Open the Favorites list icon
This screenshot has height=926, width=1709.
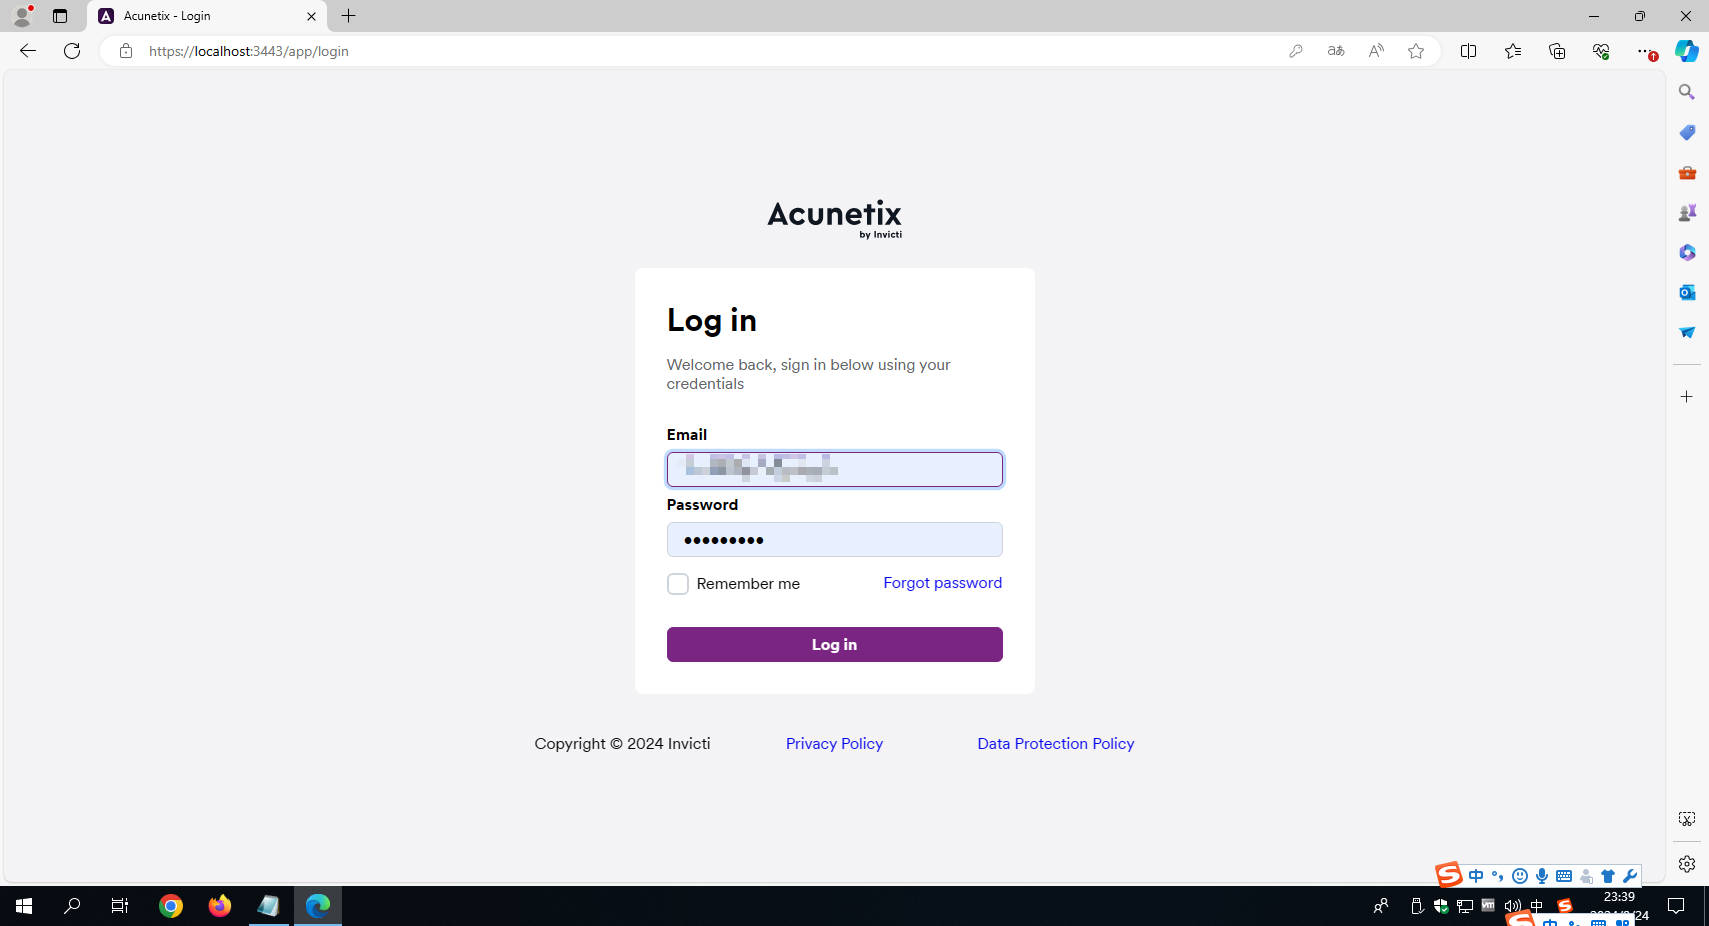click(x=1513, y=51)
